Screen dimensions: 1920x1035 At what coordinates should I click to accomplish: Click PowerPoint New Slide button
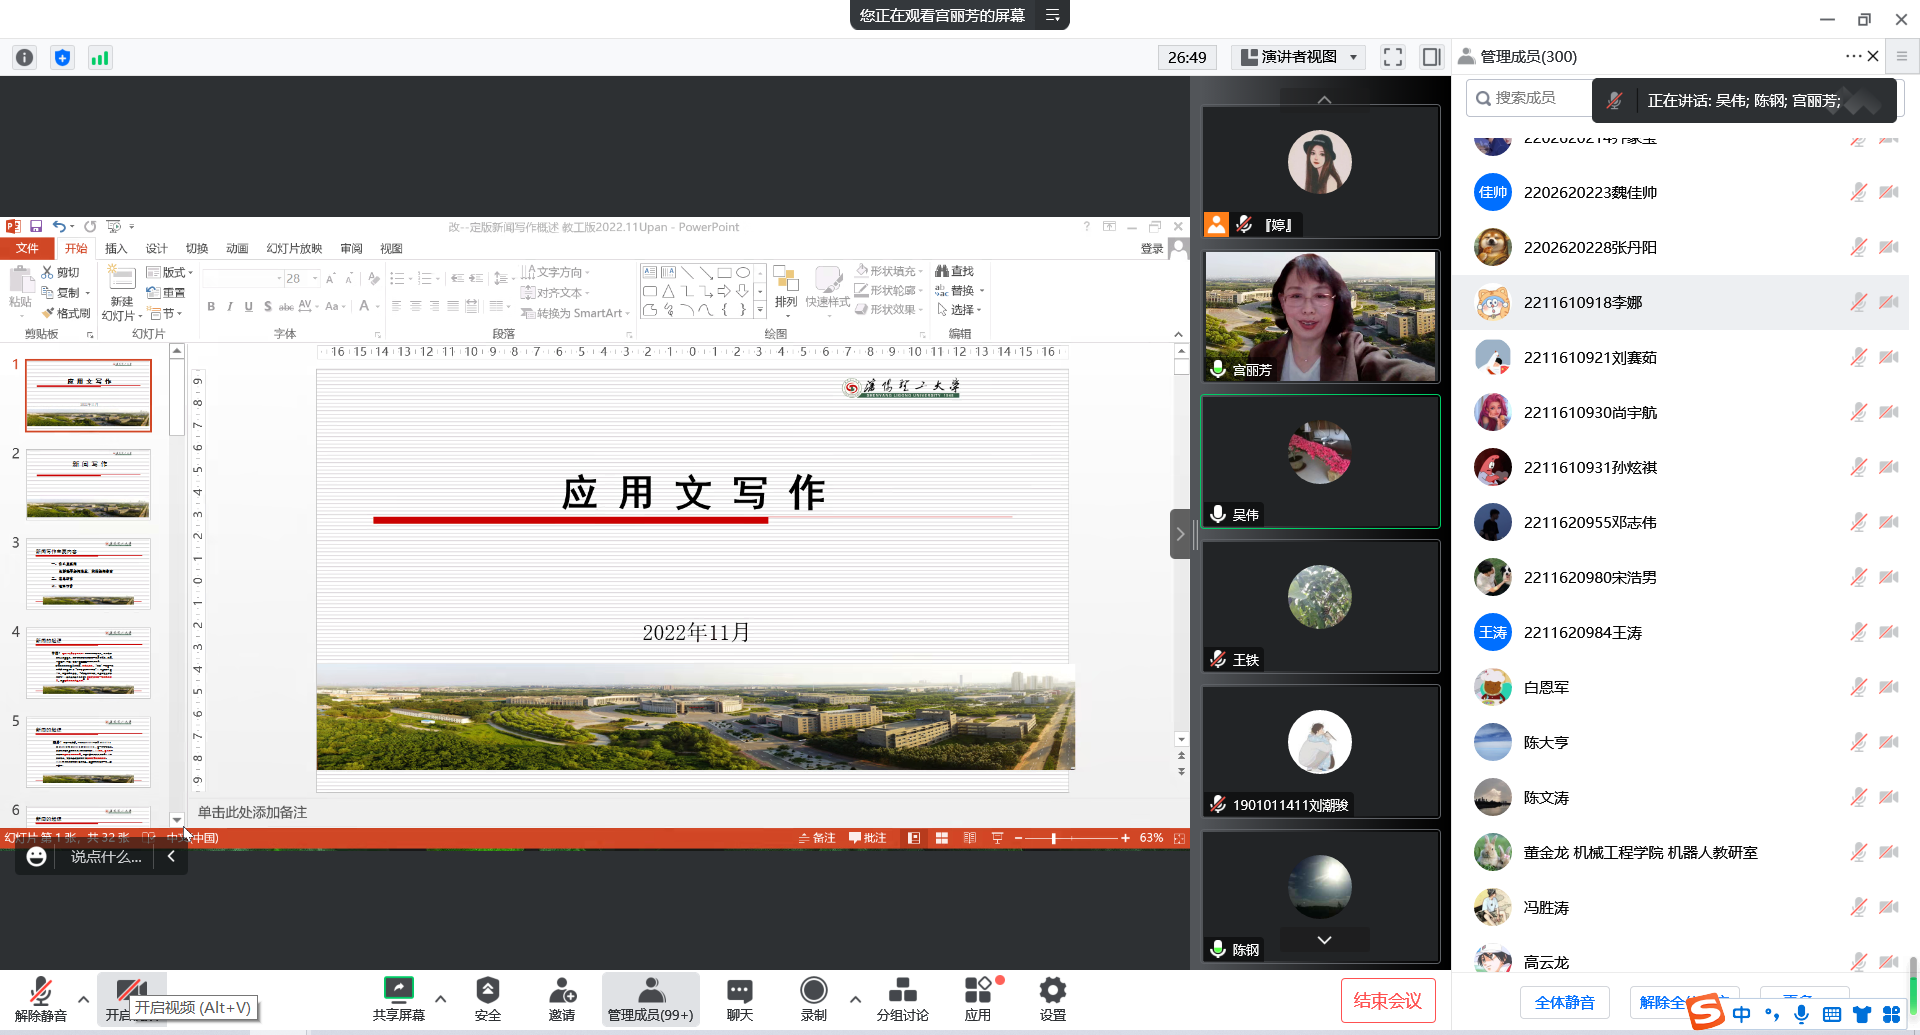pos(121,293)
